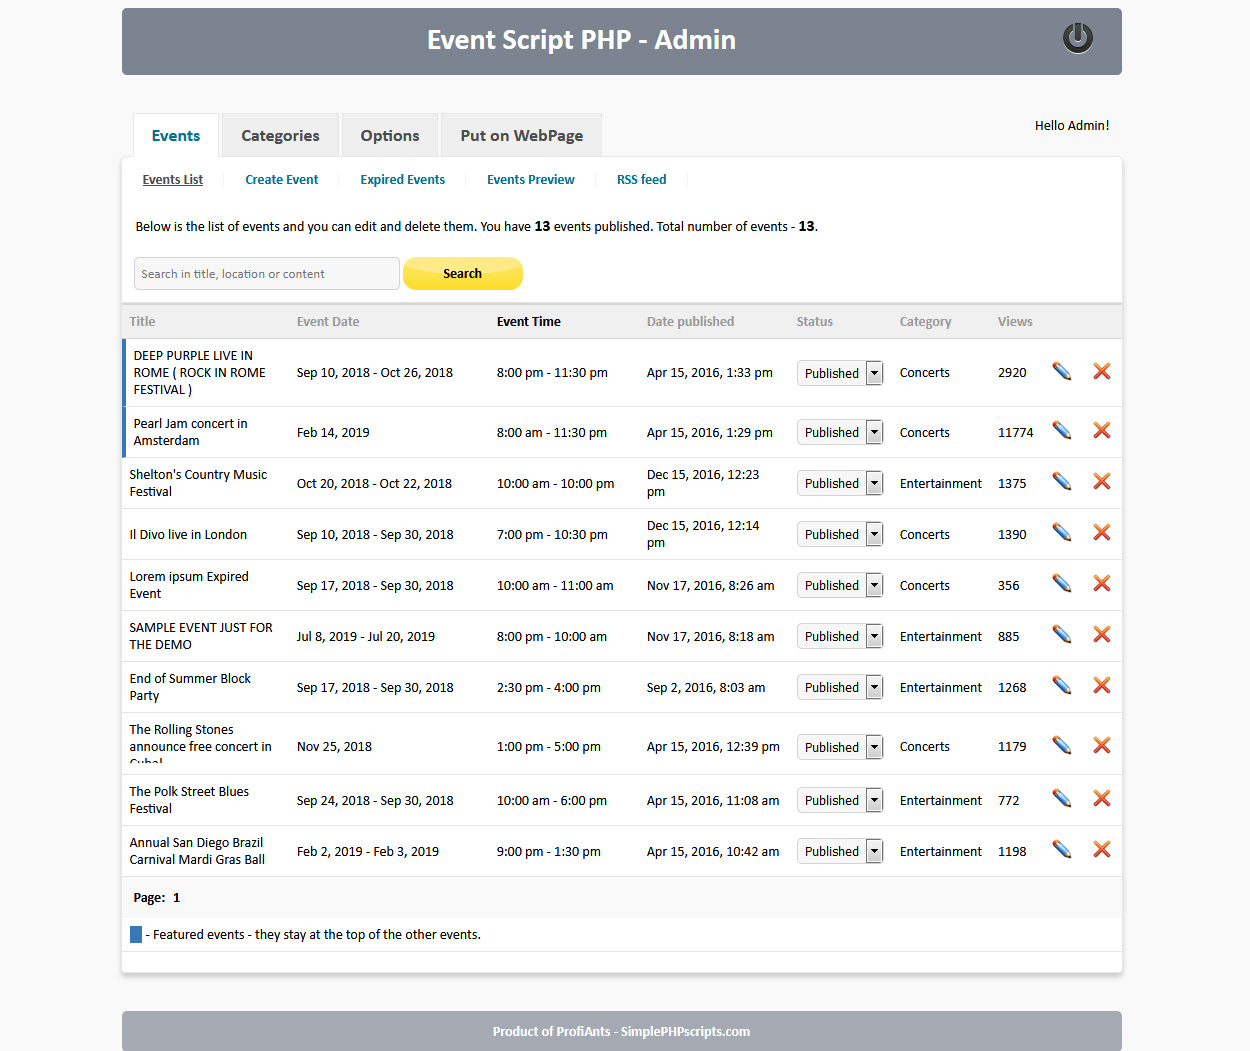Open the Published dropdown for End of Summer Block Party
This screenshot has width=1250, height=1051.
pos(840,687)
